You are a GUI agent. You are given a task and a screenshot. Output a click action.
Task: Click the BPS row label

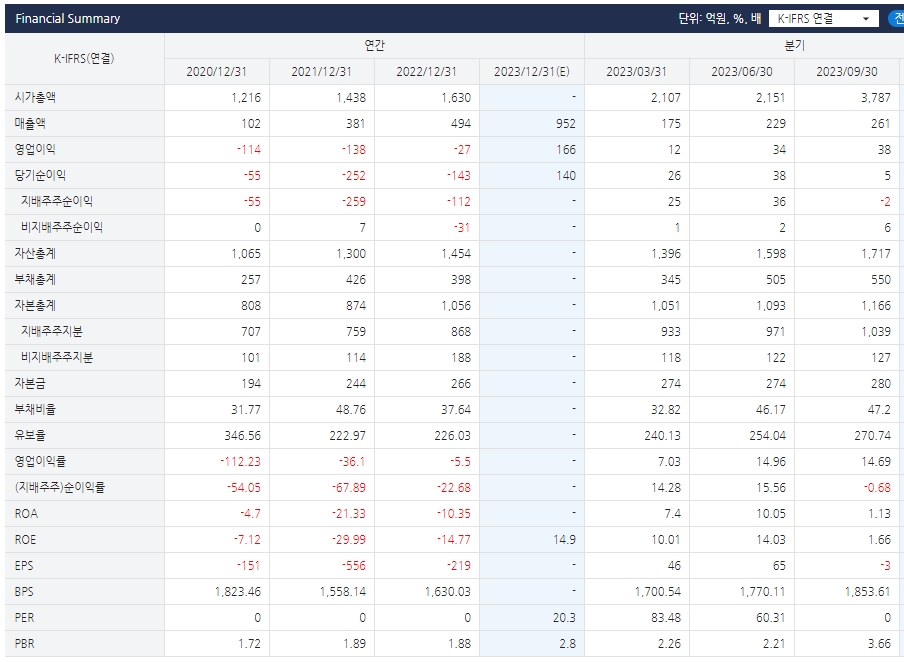(24, 591)
